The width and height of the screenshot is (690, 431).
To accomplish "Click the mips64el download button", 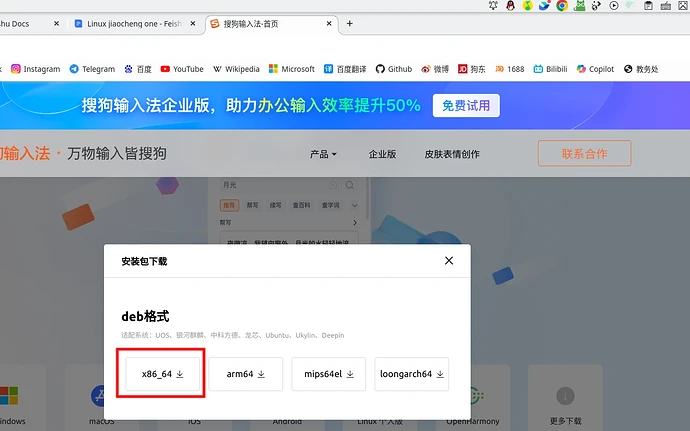I will pyautogui.click(x=328, y=374).
